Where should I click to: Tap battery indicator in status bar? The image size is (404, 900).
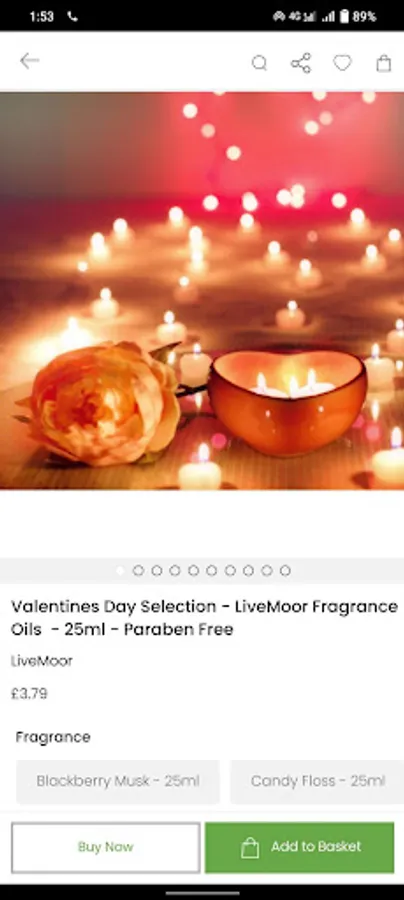[x=344, y=17]
